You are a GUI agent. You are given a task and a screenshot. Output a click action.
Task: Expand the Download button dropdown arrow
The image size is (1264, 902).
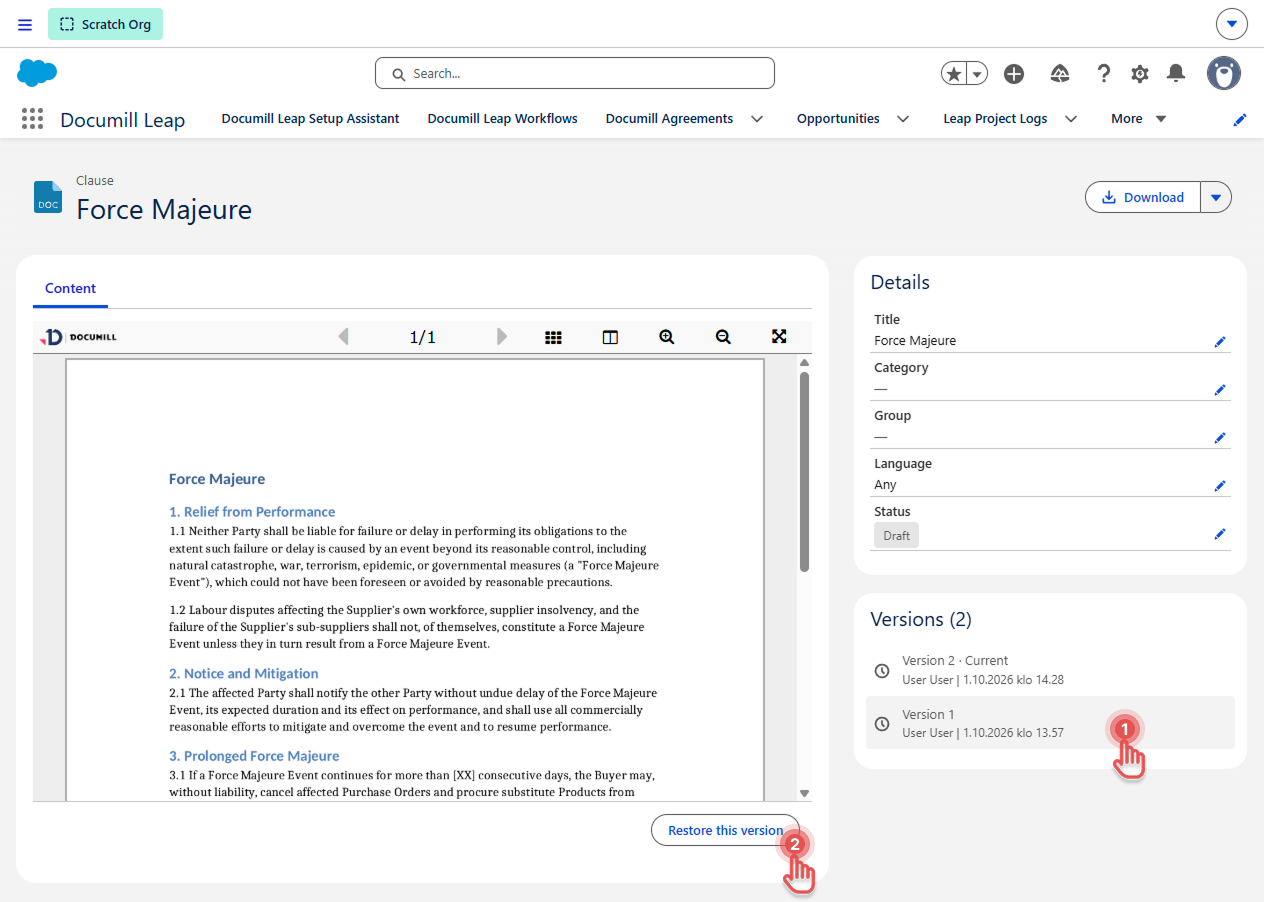pyautogui.click(x=1216, y=197)
